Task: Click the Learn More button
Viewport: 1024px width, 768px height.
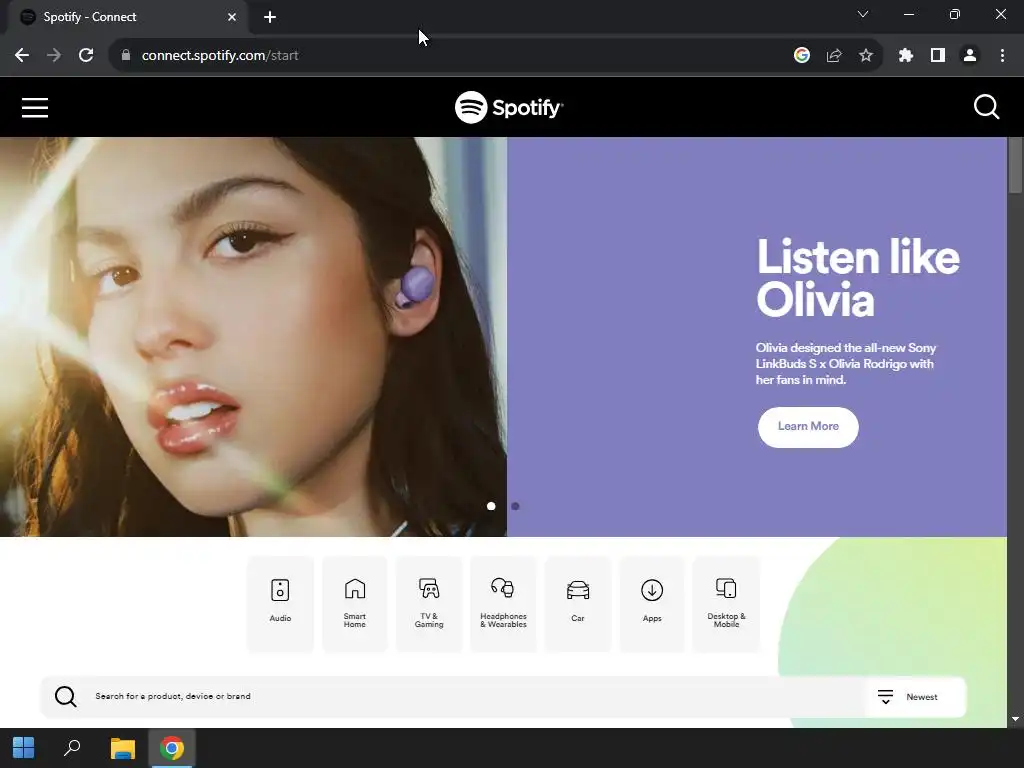Action: 808,427
